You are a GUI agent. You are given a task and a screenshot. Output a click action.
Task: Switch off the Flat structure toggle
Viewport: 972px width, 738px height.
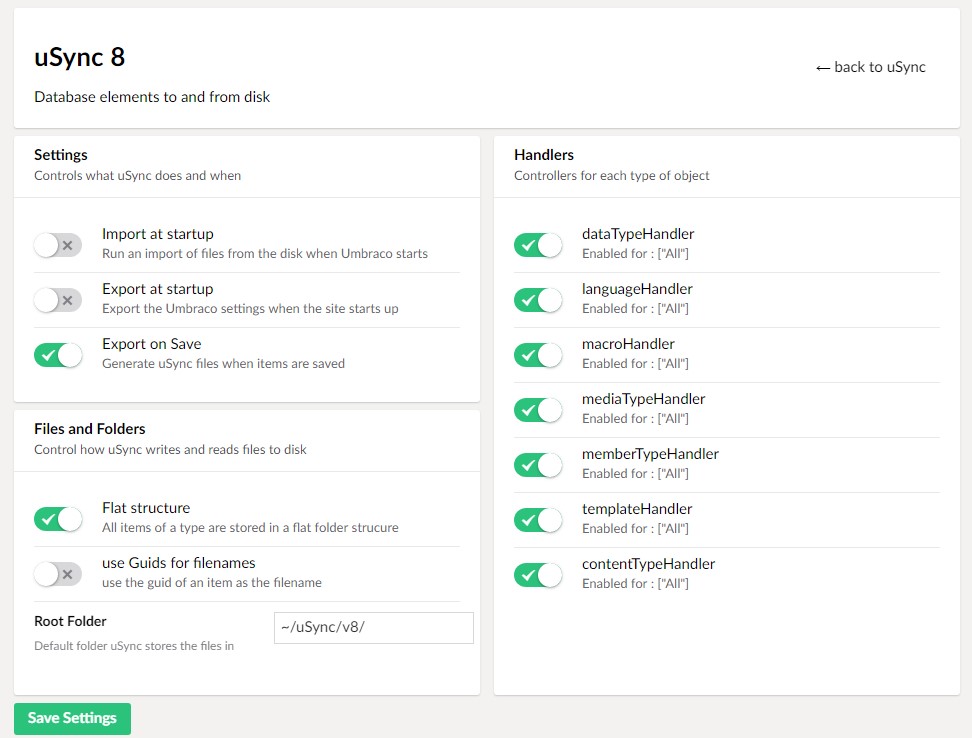coord(58,519)
